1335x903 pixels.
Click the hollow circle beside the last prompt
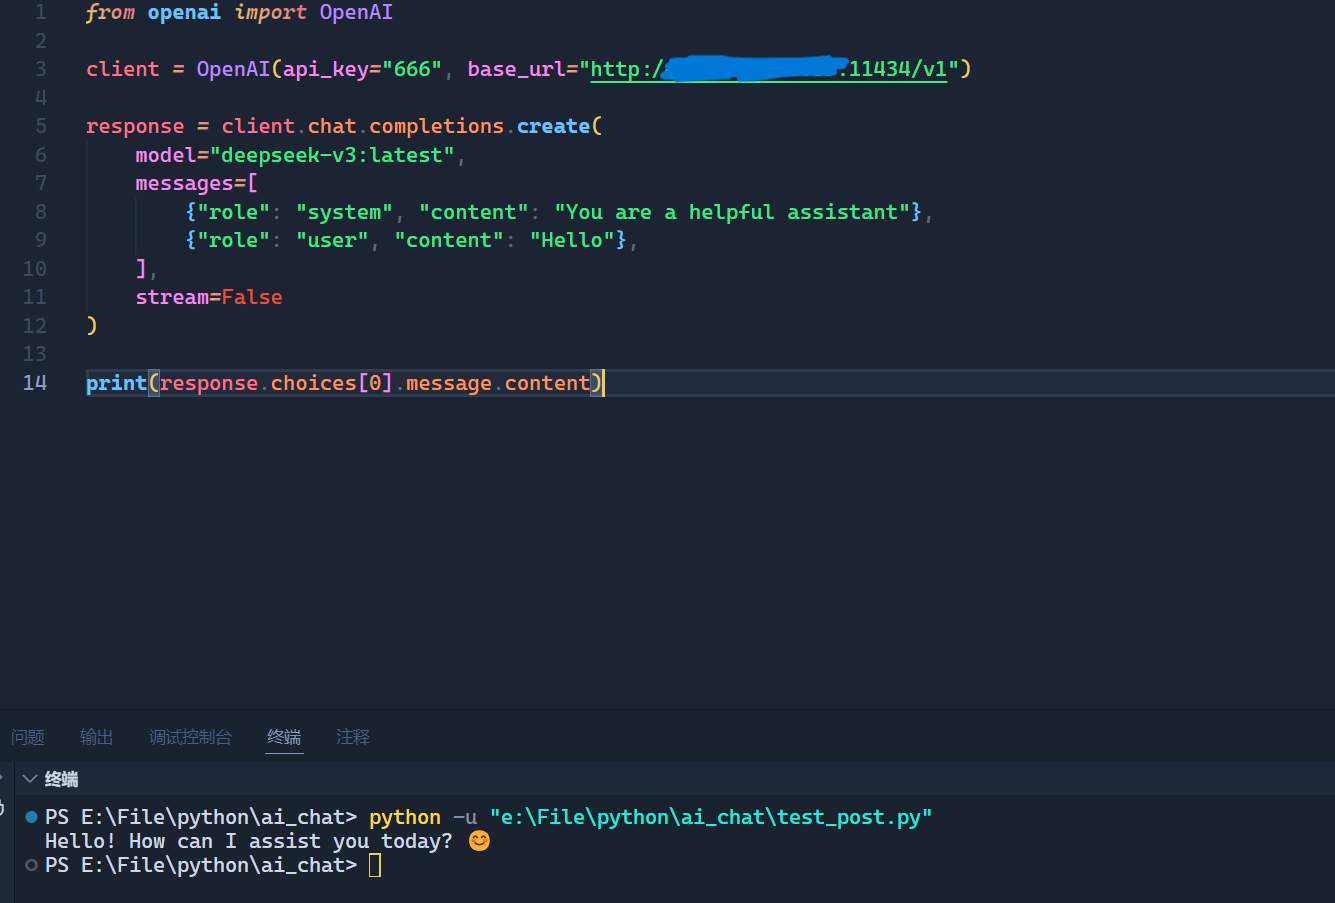[30, 864]
